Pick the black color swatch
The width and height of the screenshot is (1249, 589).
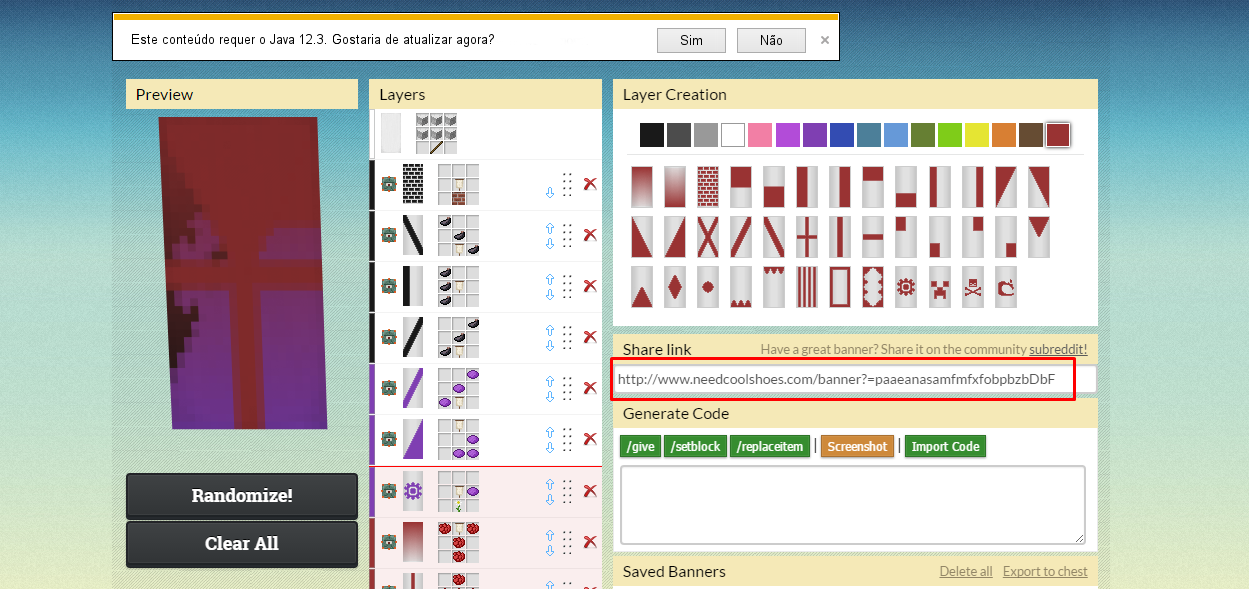click(652, 135)
